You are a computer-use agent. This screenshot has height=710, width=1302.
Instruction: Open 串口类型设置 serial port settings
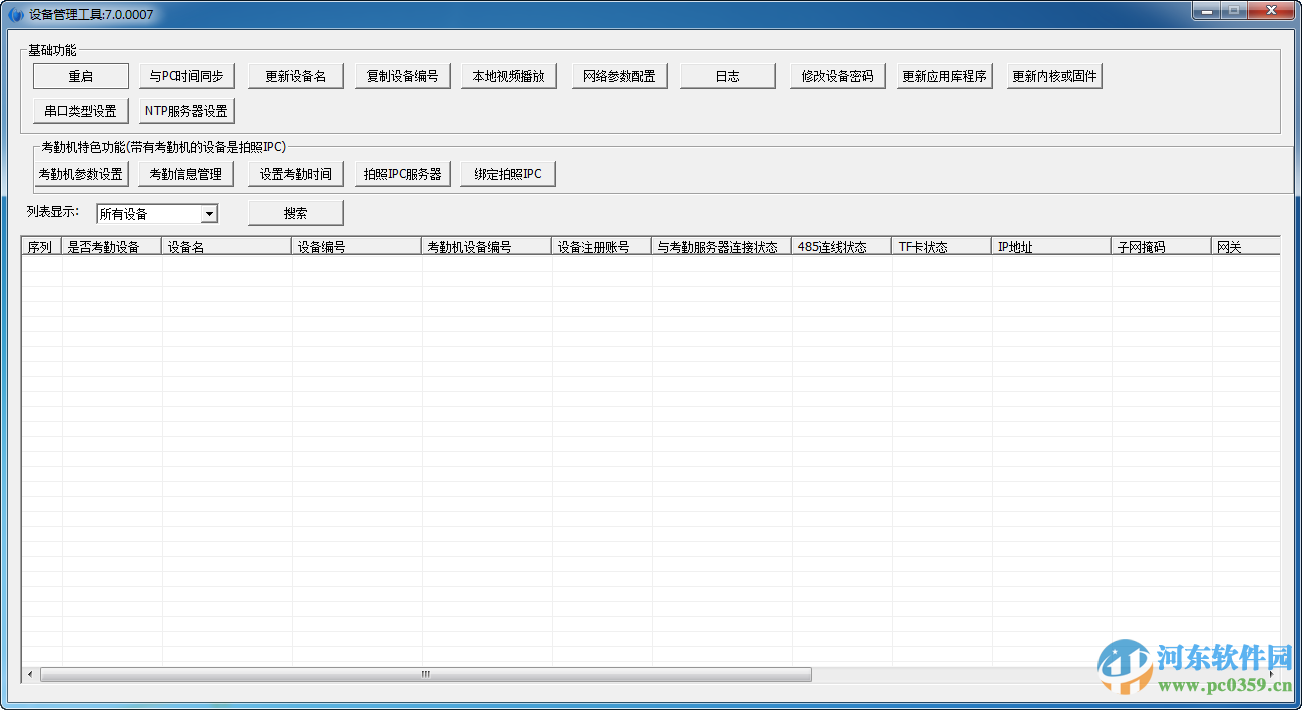click(x=79, y=110)
